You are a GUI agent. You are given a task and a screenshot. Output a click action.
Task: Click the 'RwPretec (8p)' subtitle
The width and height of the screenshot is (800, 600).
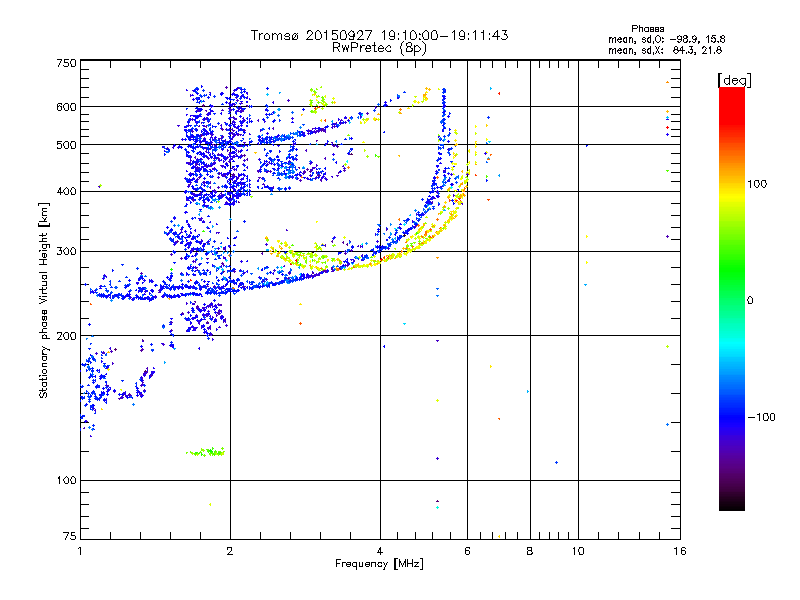click(x=379, y=48)
